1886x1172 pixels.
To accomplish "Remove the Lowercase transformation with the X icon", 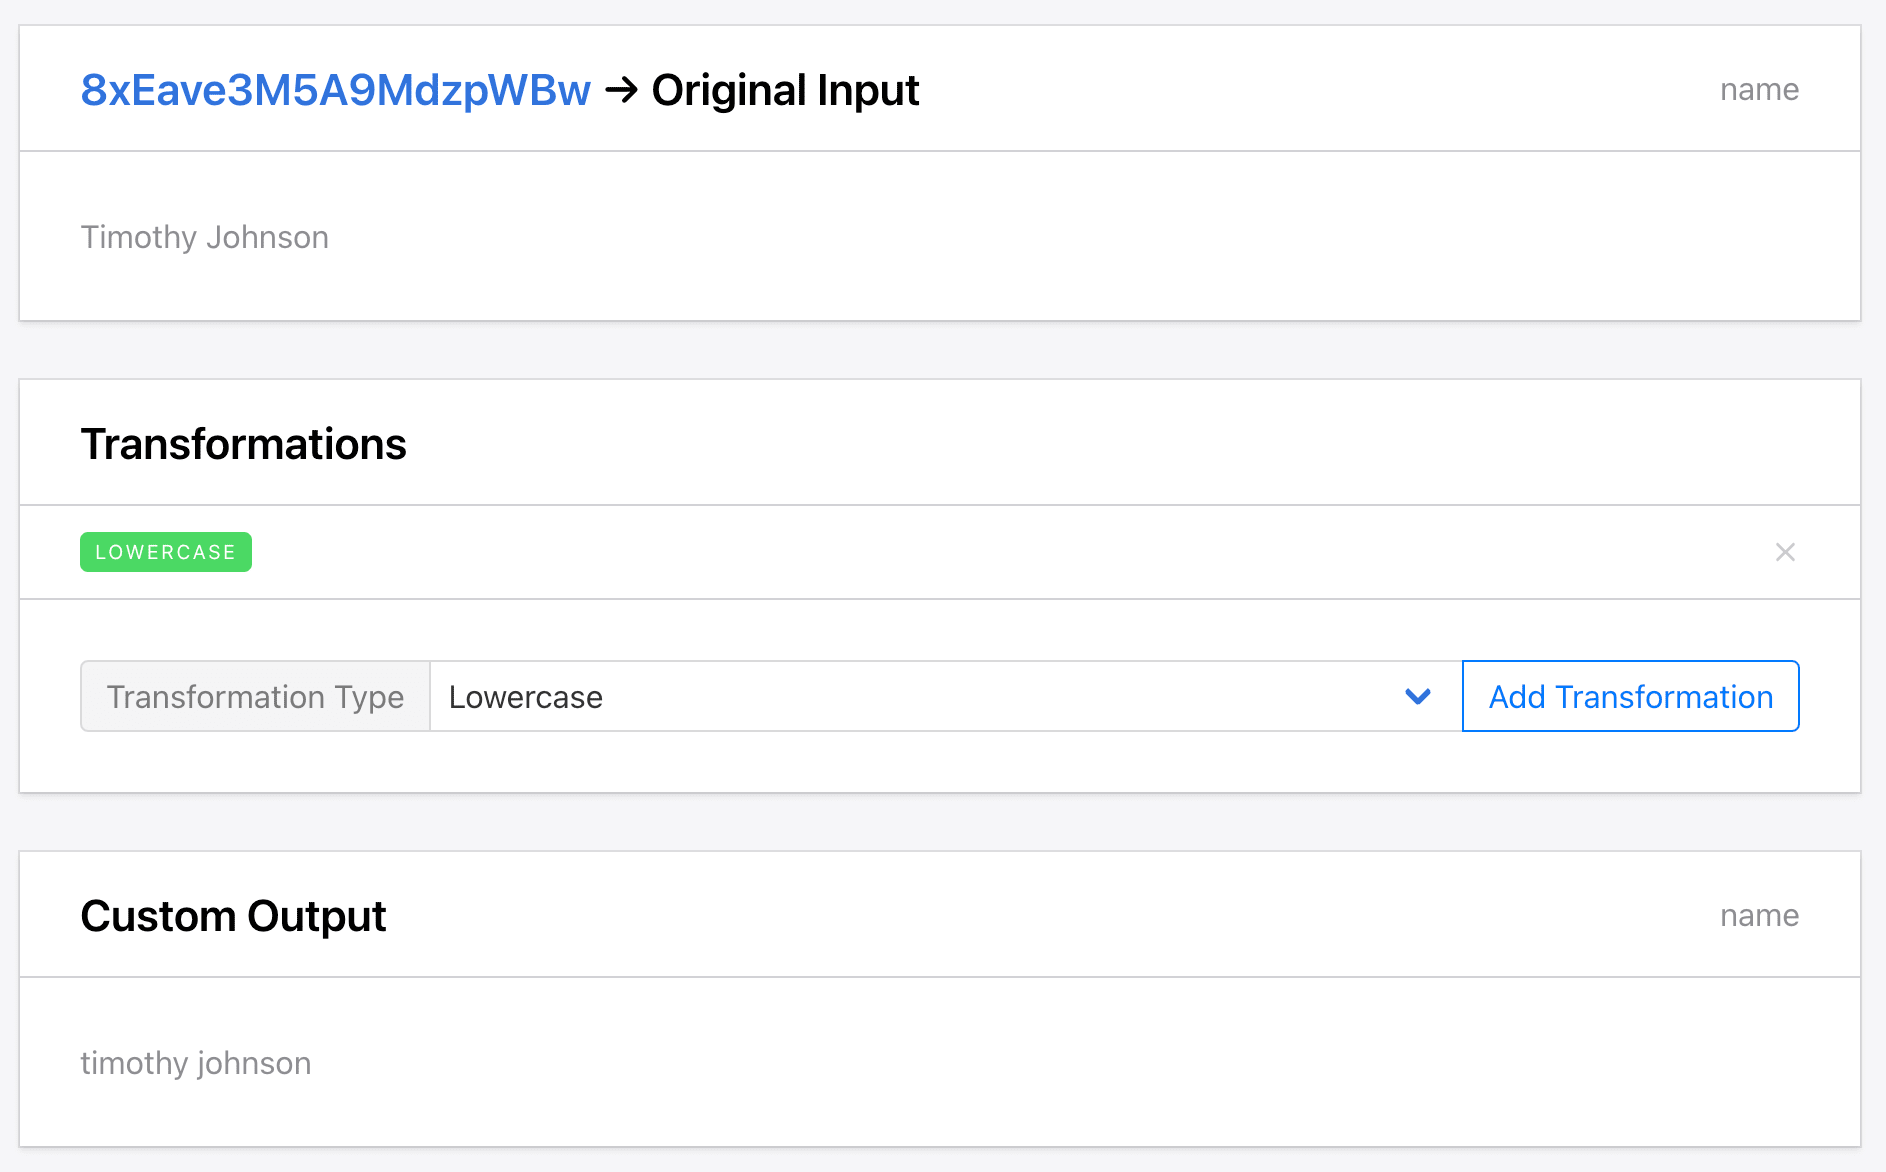I will click(x=1785, y=552).
